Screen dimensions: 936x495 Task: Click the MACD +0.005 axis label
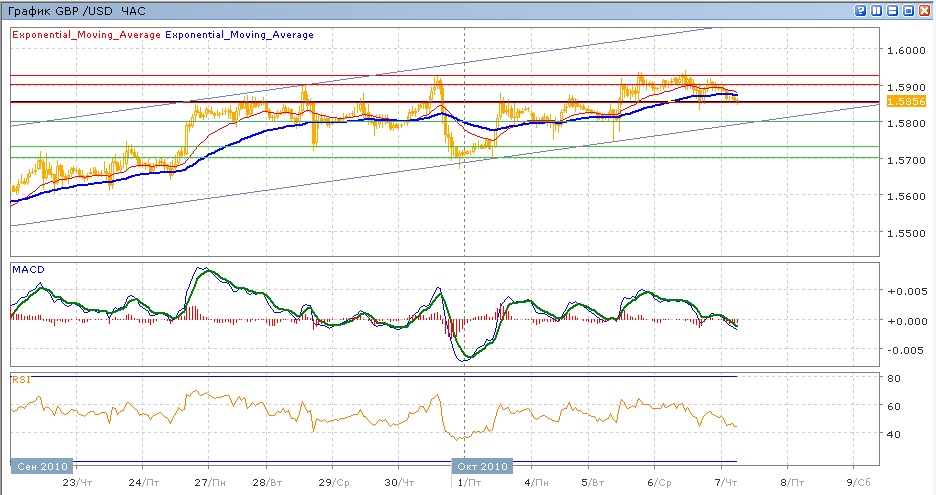pyautogui.click(x=905, y=291)
